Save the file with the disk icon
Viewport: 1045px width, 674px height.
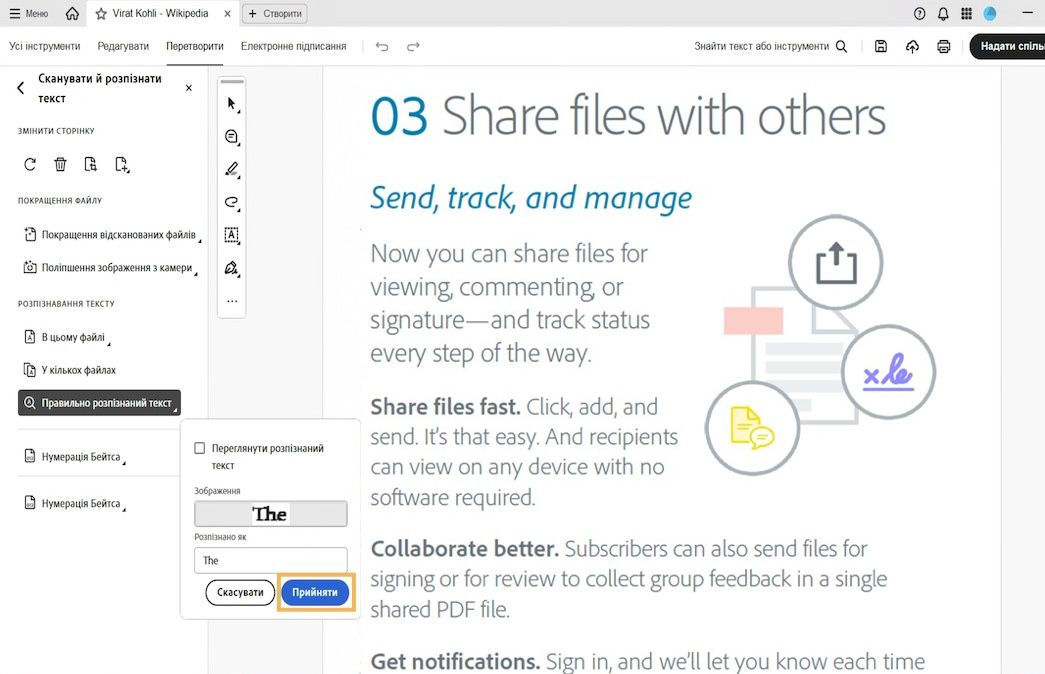click(880, 46)
